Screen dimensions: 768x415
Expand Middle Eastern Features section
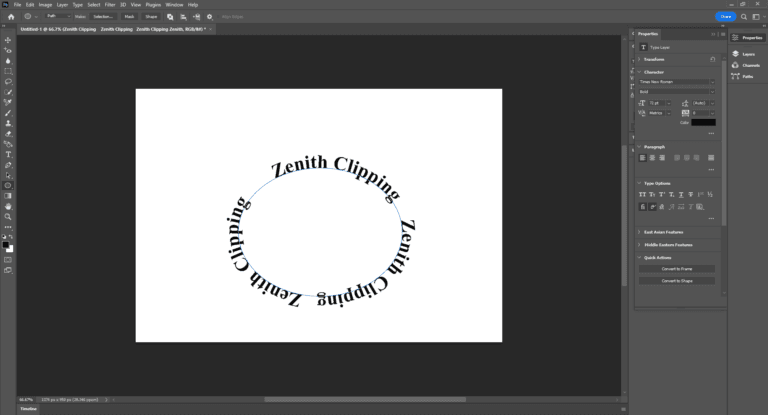pos(639,245)
